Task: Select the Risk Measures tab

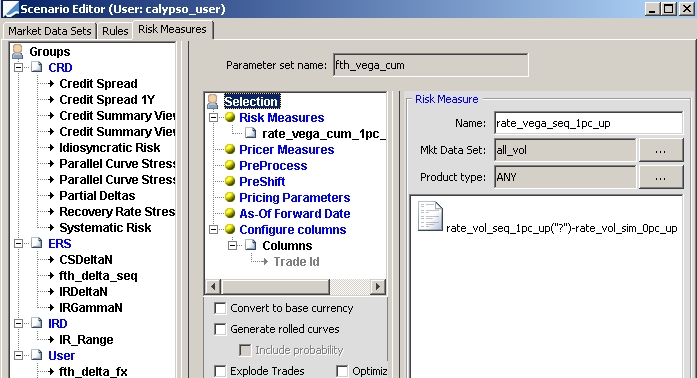Action: click(x=172, y=29)
